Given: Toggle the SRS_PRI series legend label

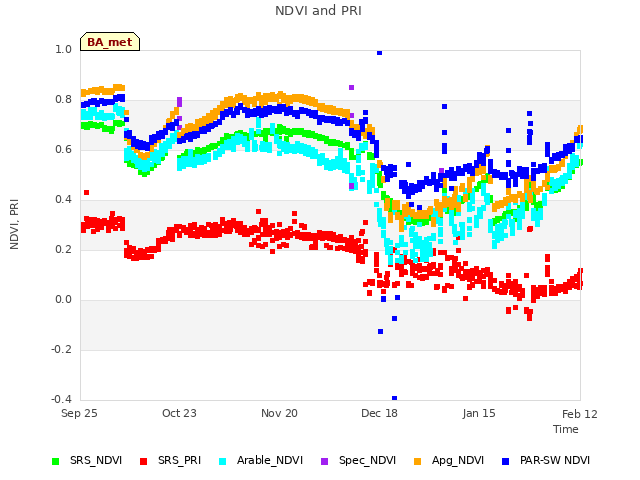Looking at the screenshot, I should click(180, 460).
